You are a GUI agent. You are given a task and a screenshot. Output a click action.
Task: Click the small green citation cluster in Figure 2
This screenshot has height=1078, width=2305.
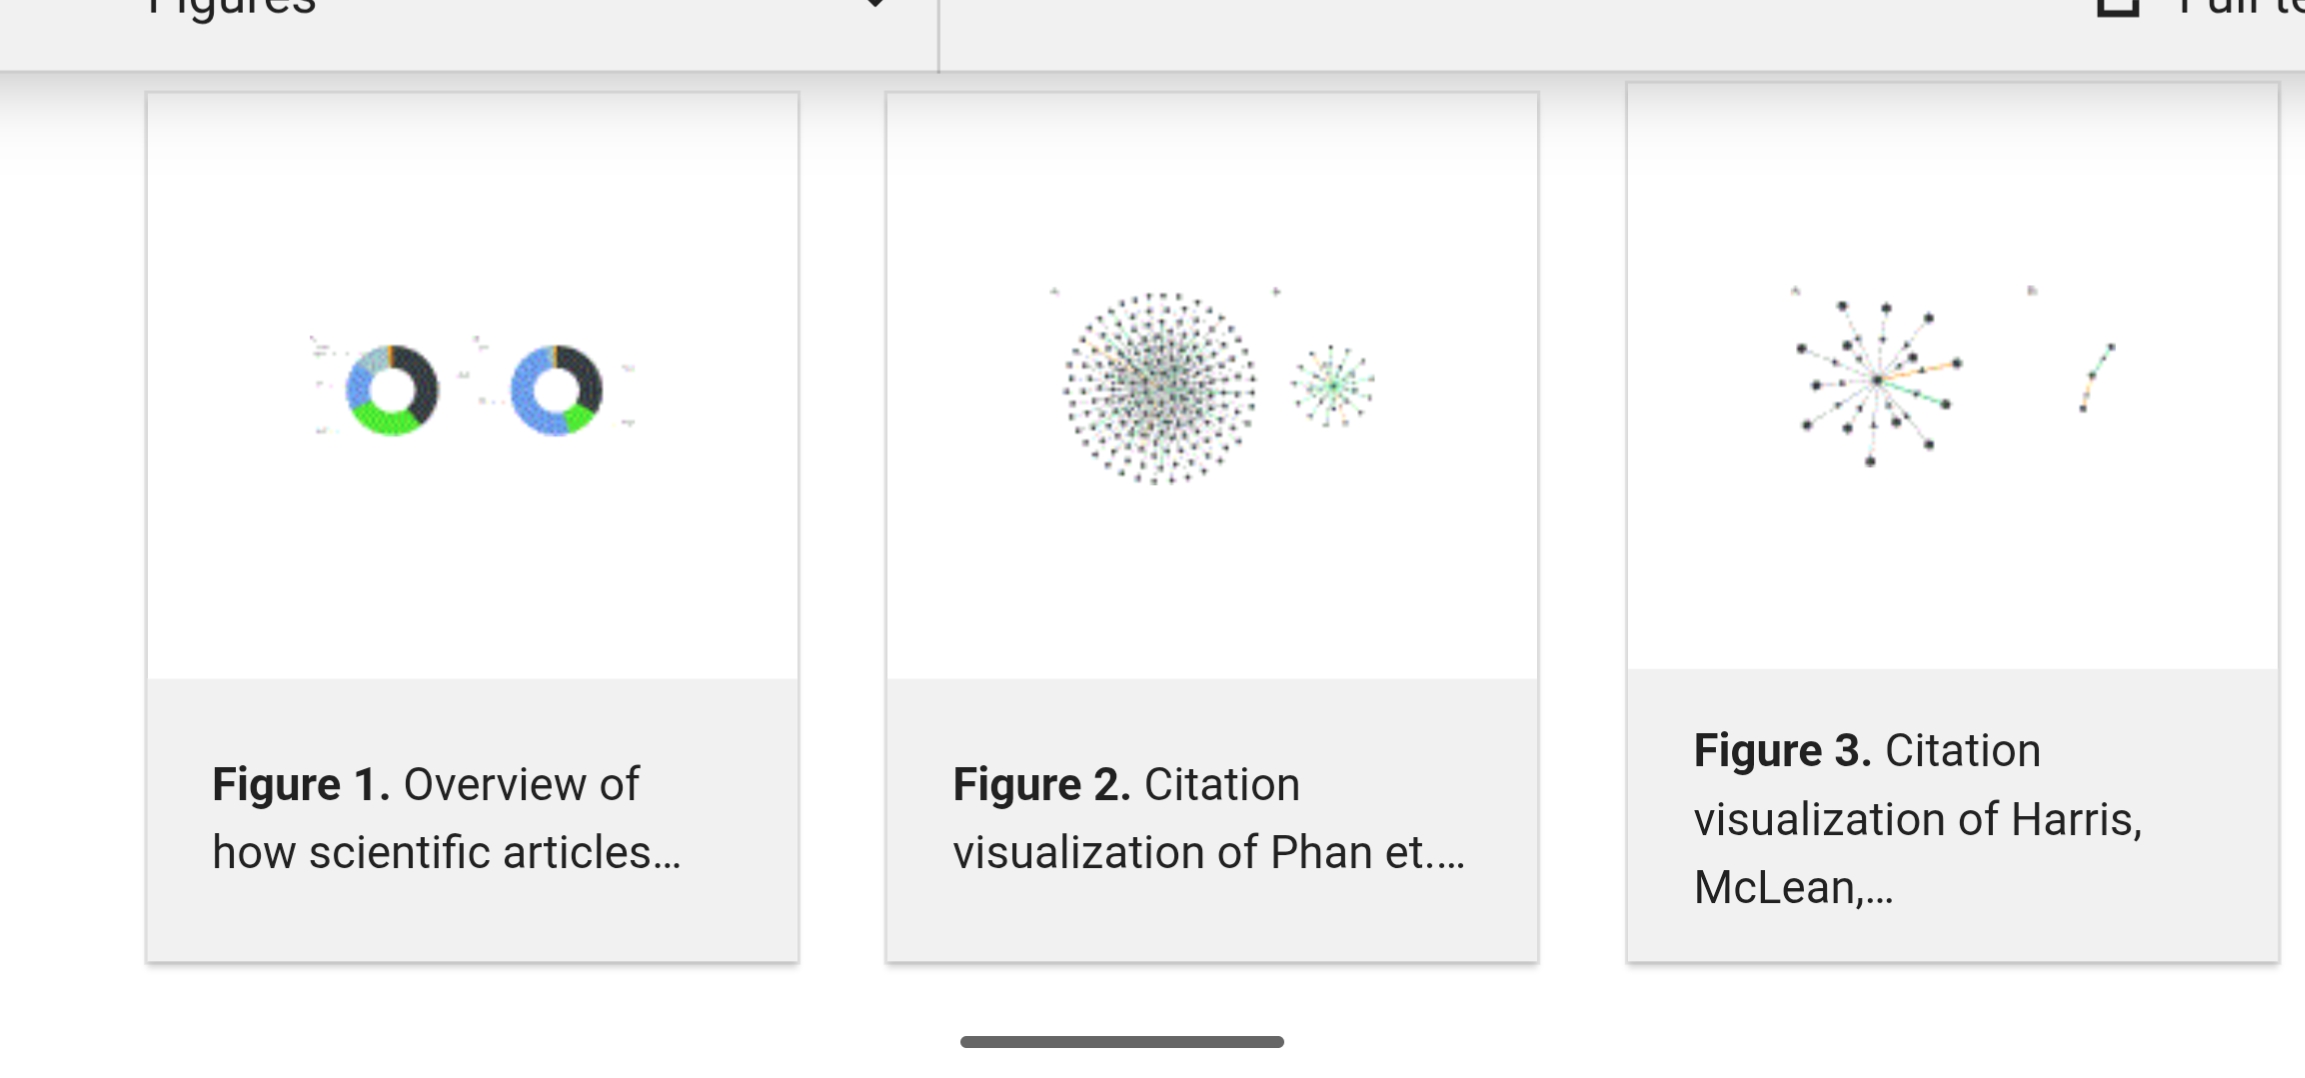point(1332,385)
